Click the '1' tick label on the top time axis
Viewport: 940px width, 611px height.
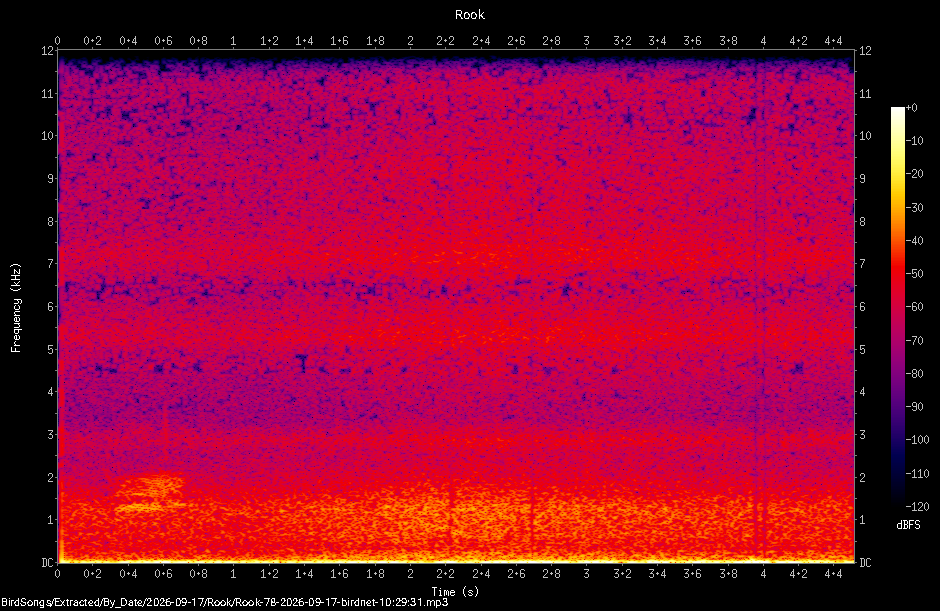[x=233, y=41]
